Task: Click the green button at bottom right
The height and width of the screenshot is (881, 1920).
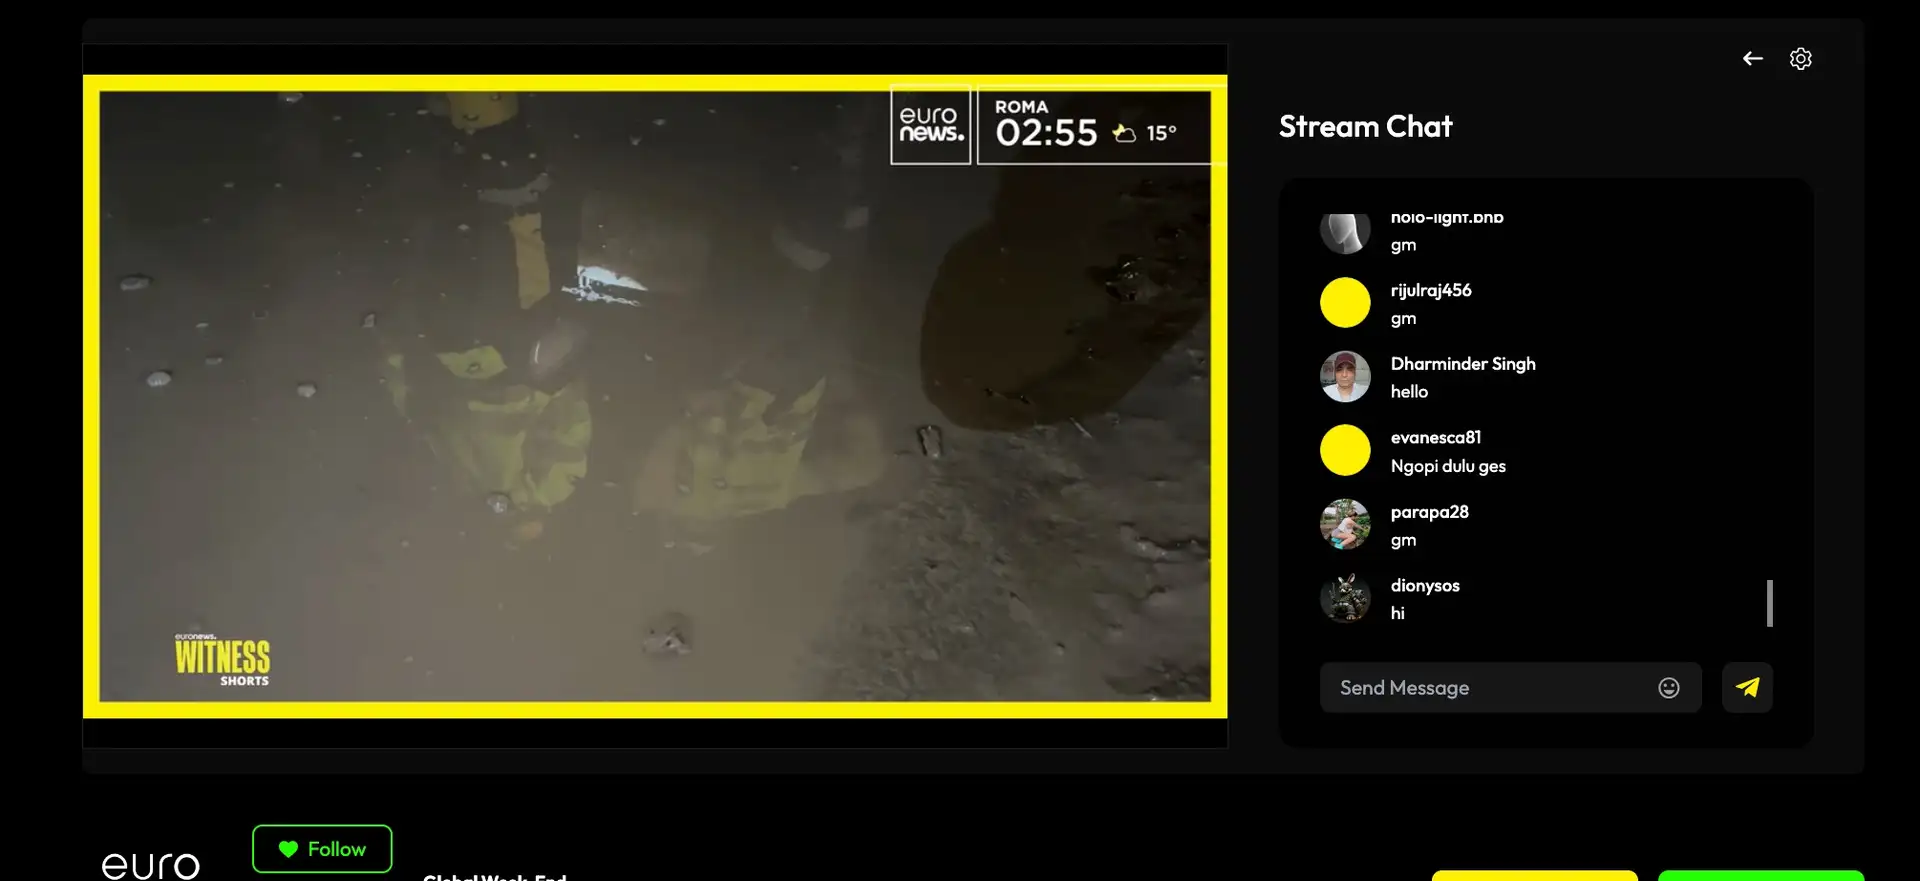Action: coord(1760,876)
